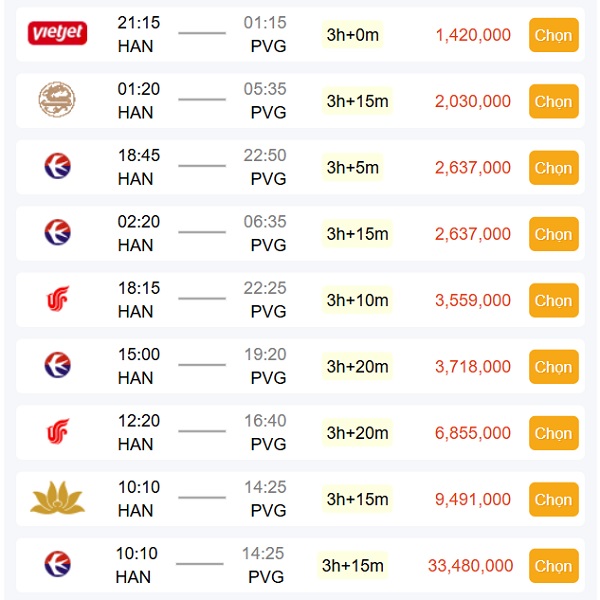Select the 1,420,000 Vietjet flight with Chọn

point(553,35)
